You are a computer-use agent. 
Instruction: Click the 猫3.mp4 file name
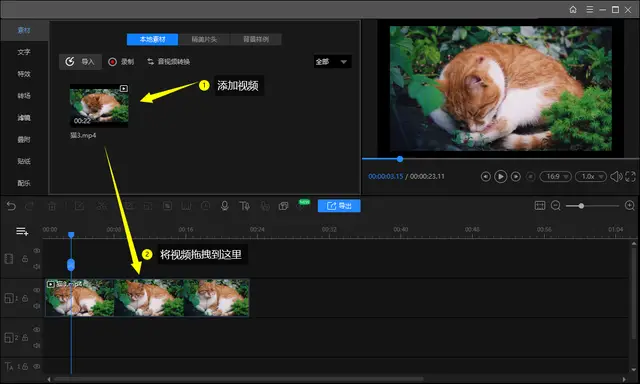(x=83, y=135)
